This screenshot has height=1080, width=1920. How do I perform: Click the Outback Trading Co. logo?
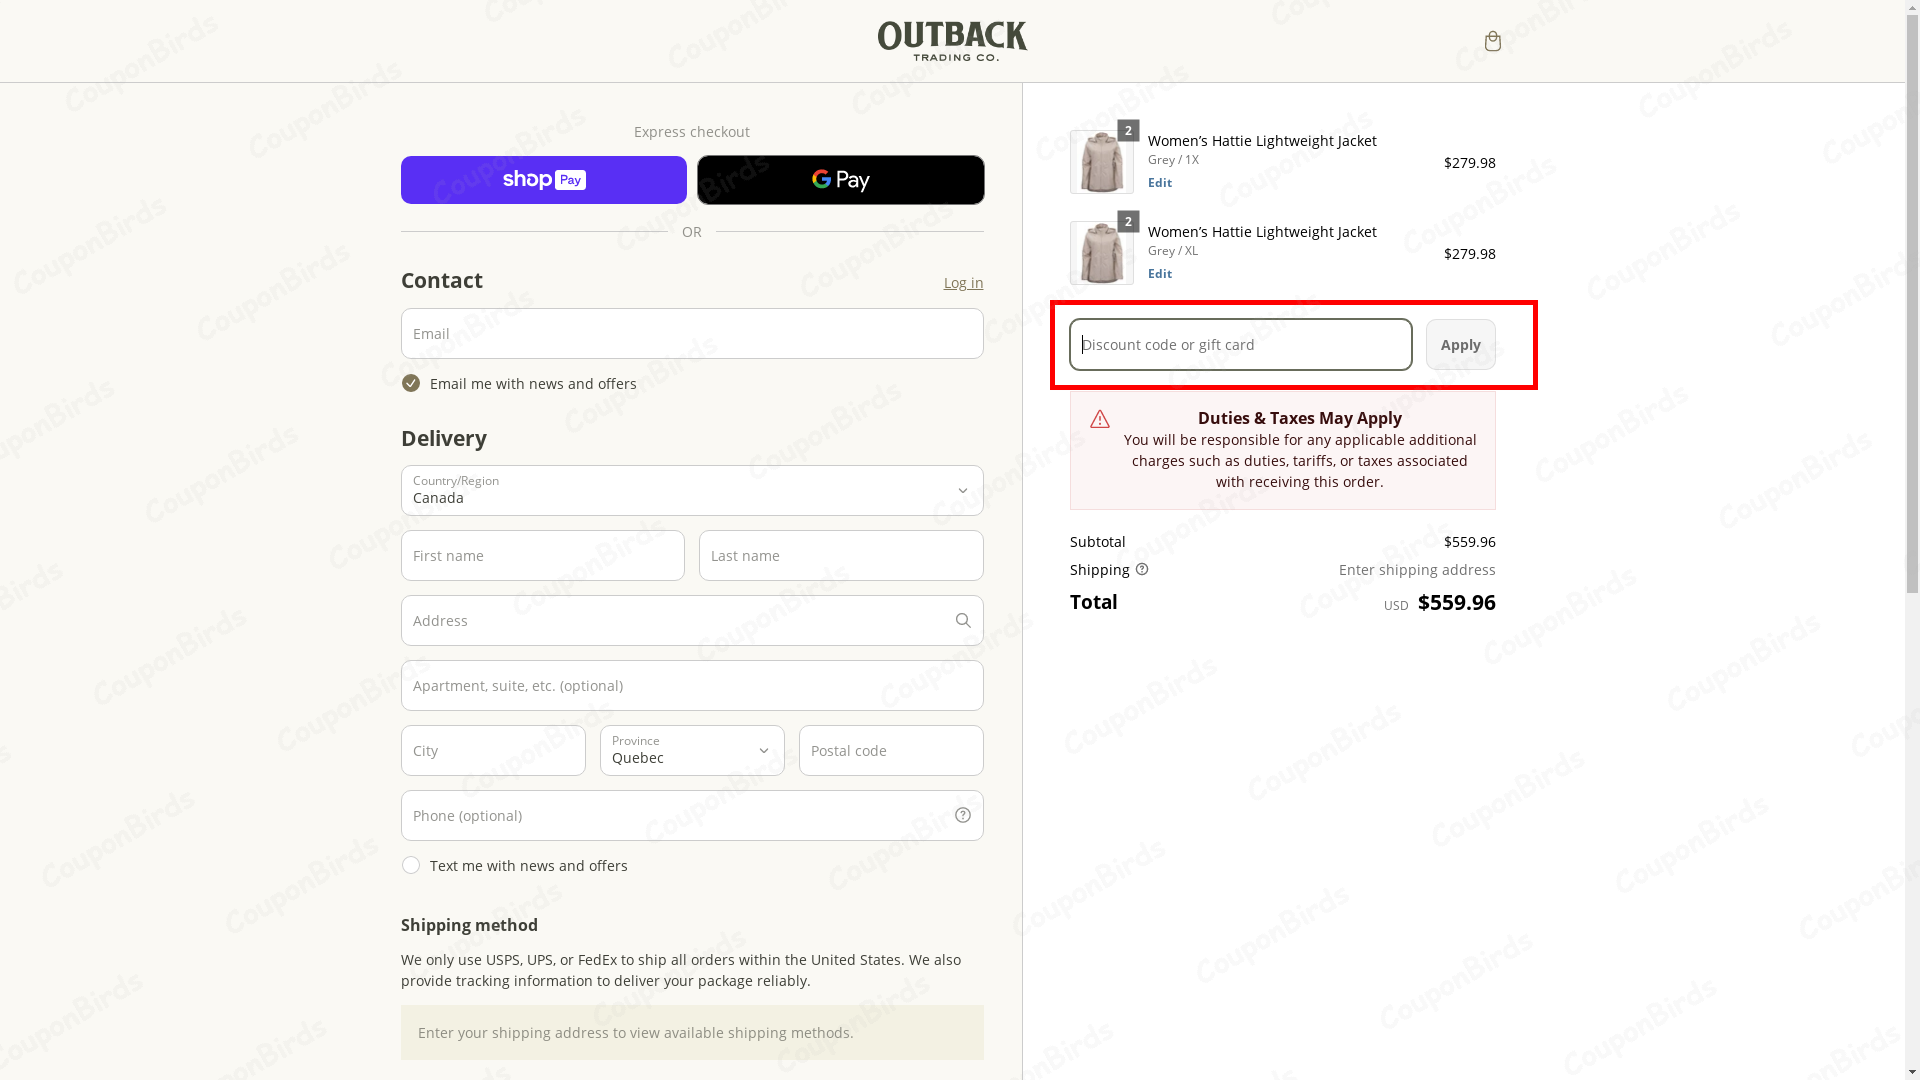pos(951,41)
